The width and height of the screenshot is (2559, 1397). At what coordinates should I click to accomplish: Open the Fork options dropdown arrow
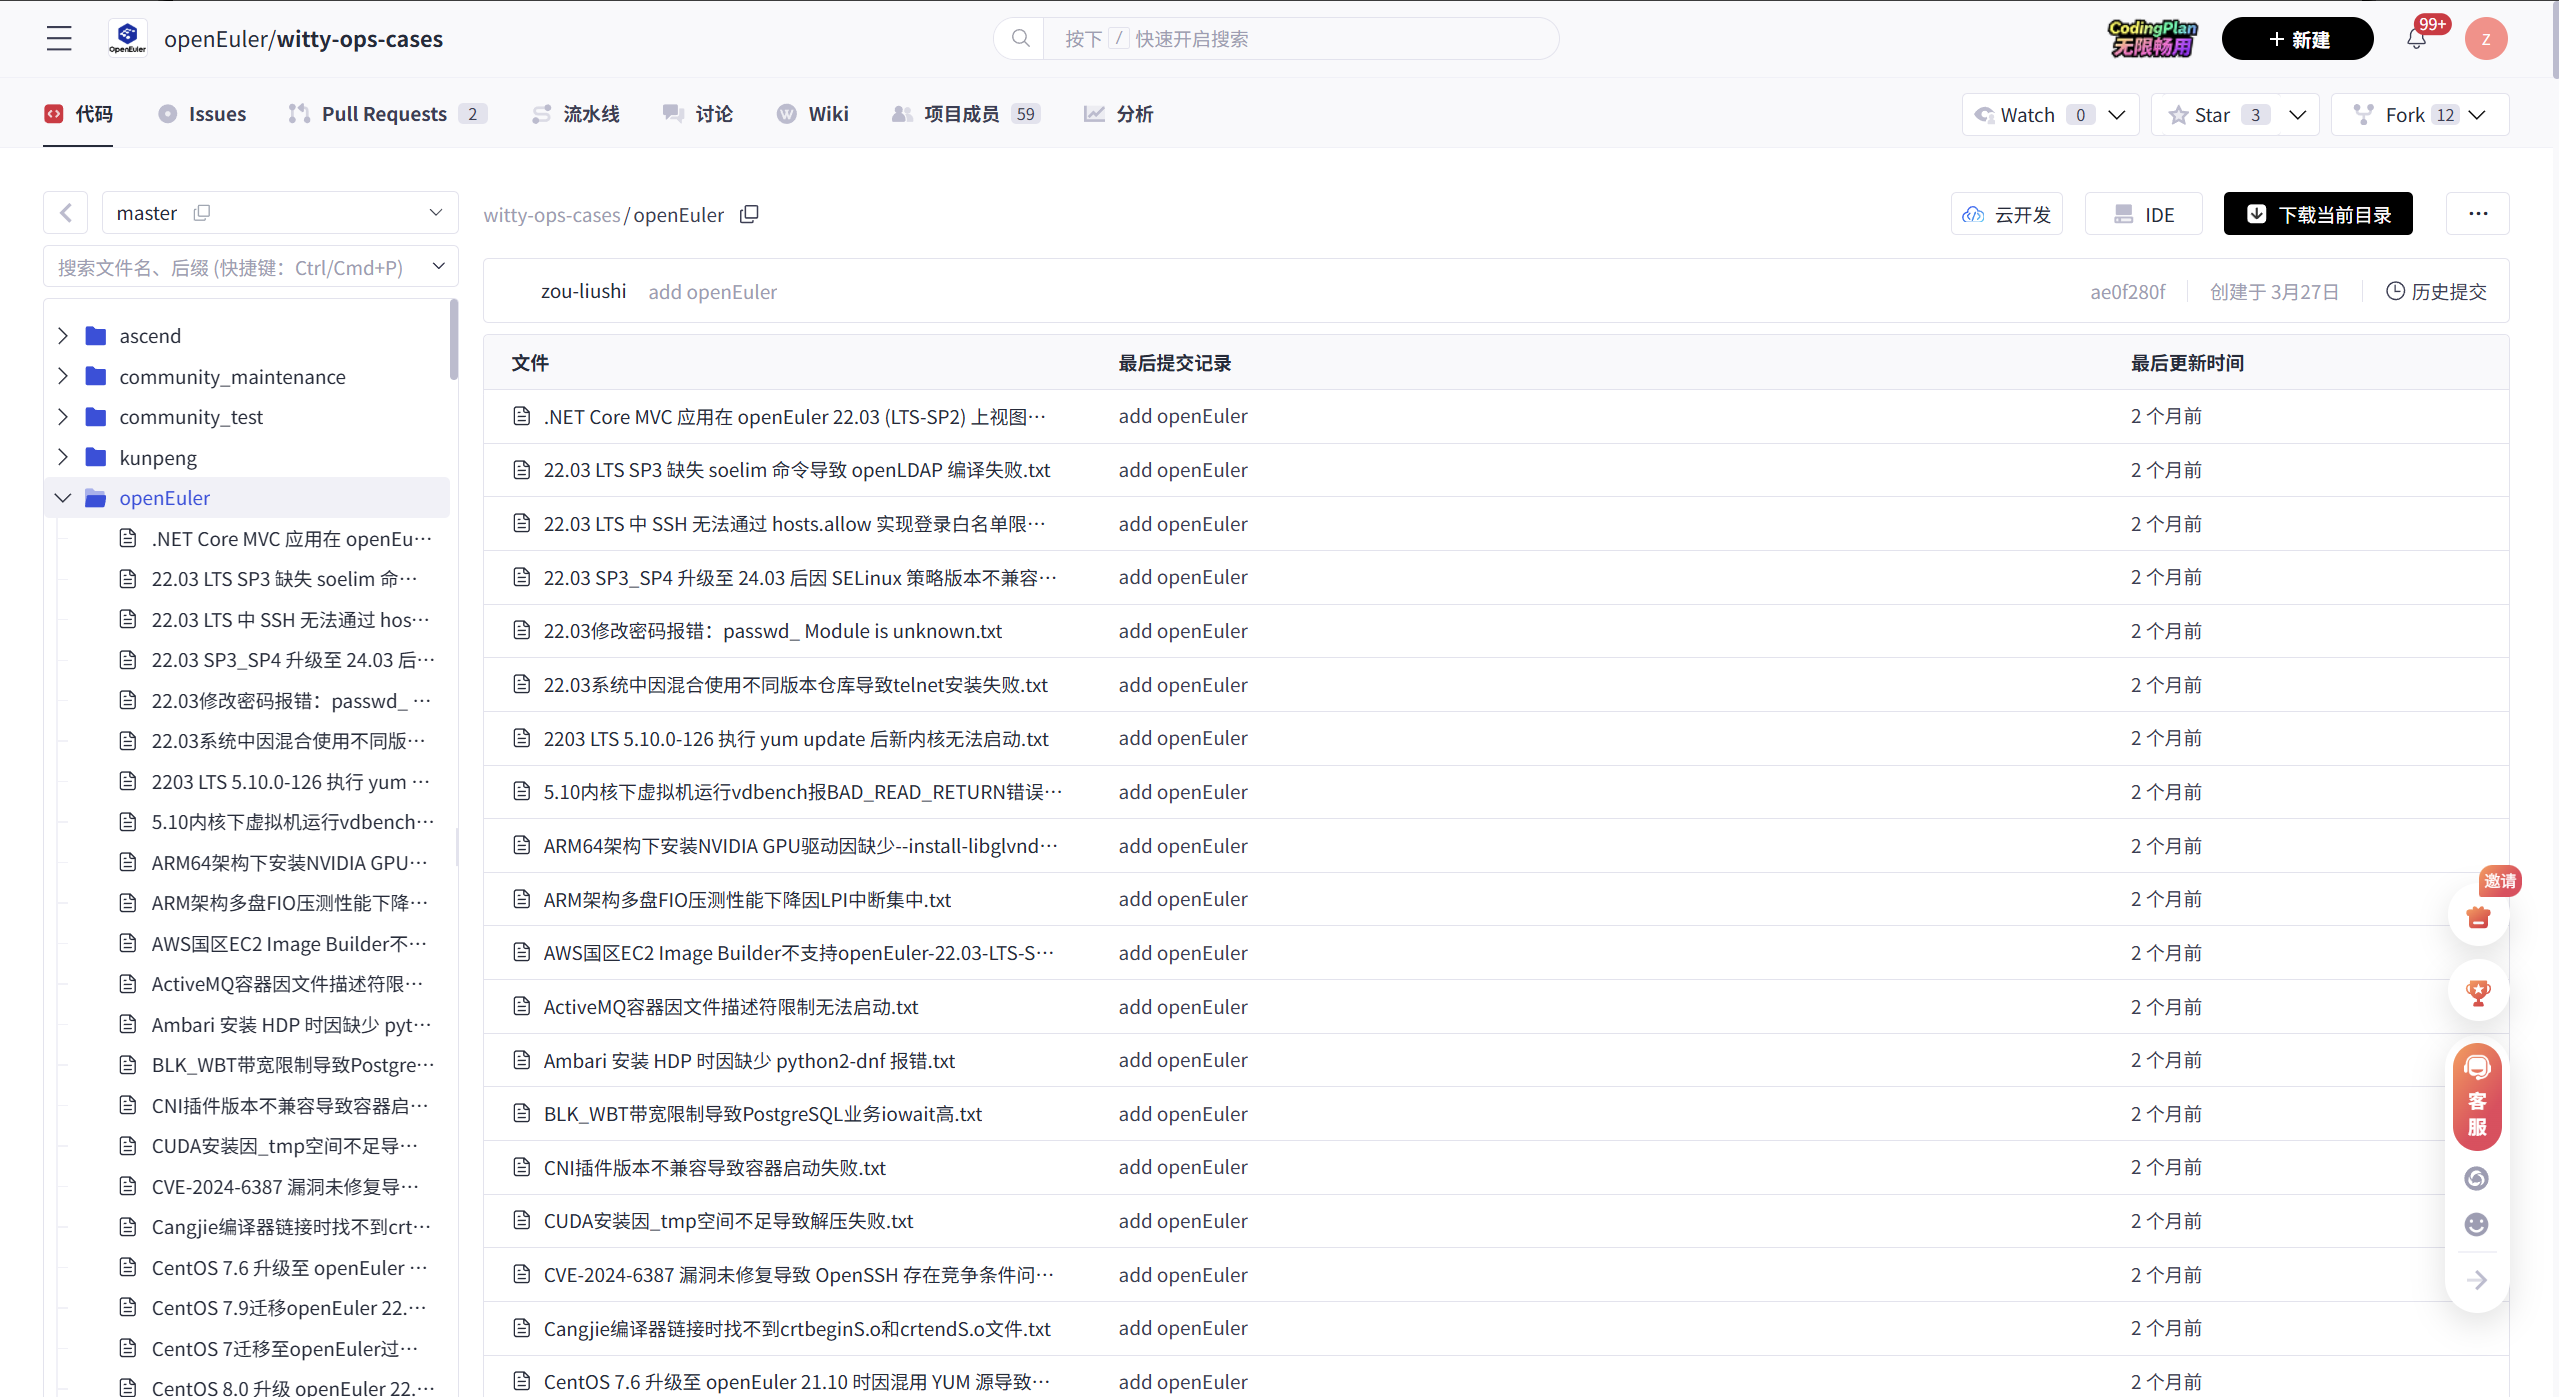(2476, 115)
